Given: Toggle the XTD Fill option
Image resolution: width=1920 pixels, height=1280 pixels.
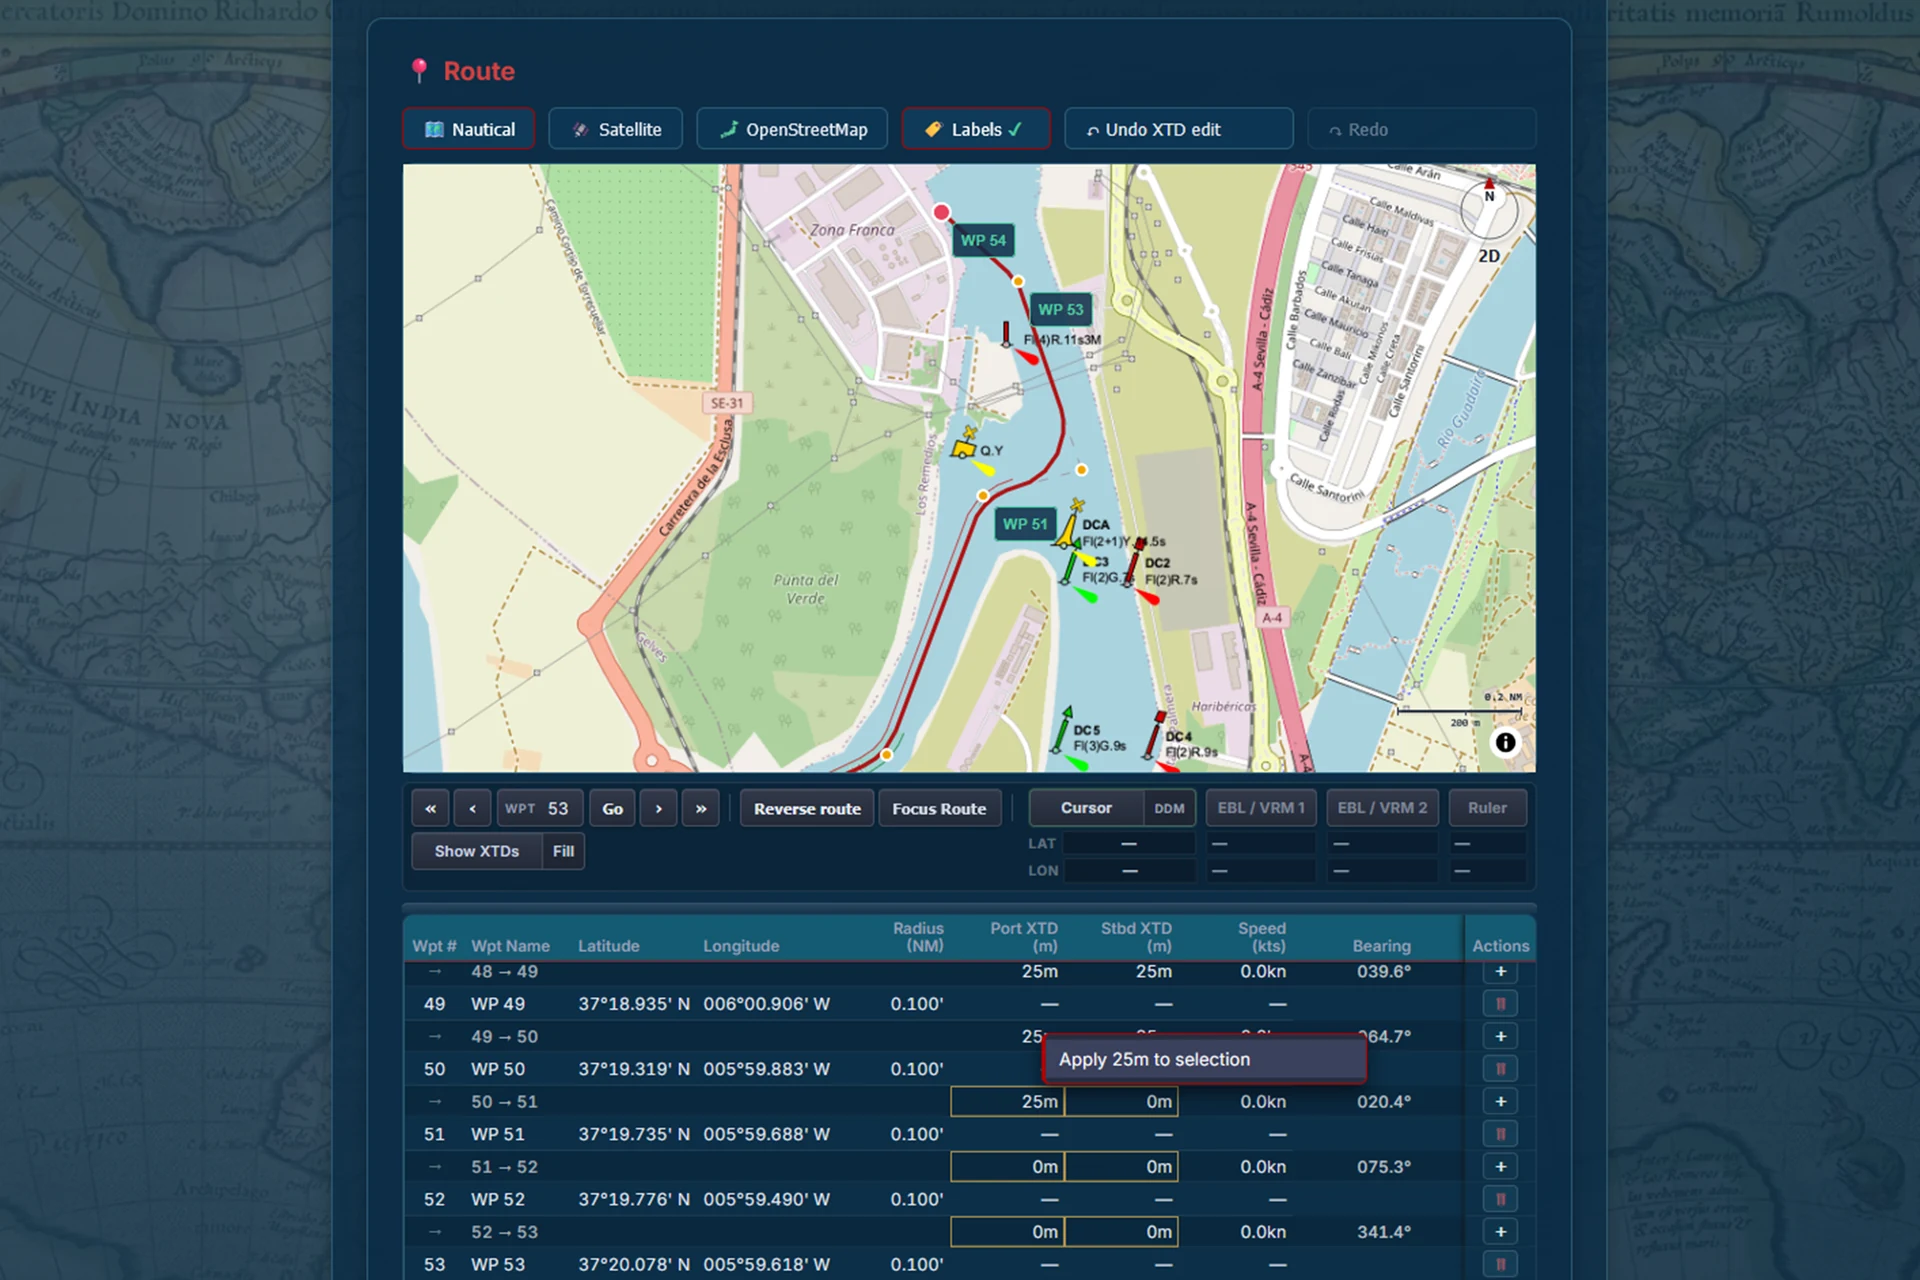Looking at the screenshot, I should click(x=563, y=851).
